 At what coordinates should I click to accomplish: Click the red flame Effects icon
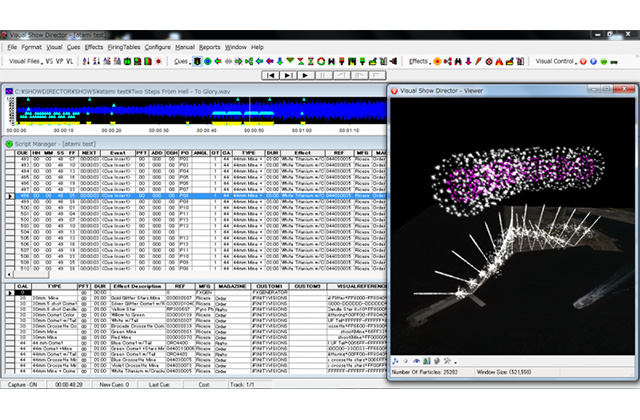pos(499,61)
